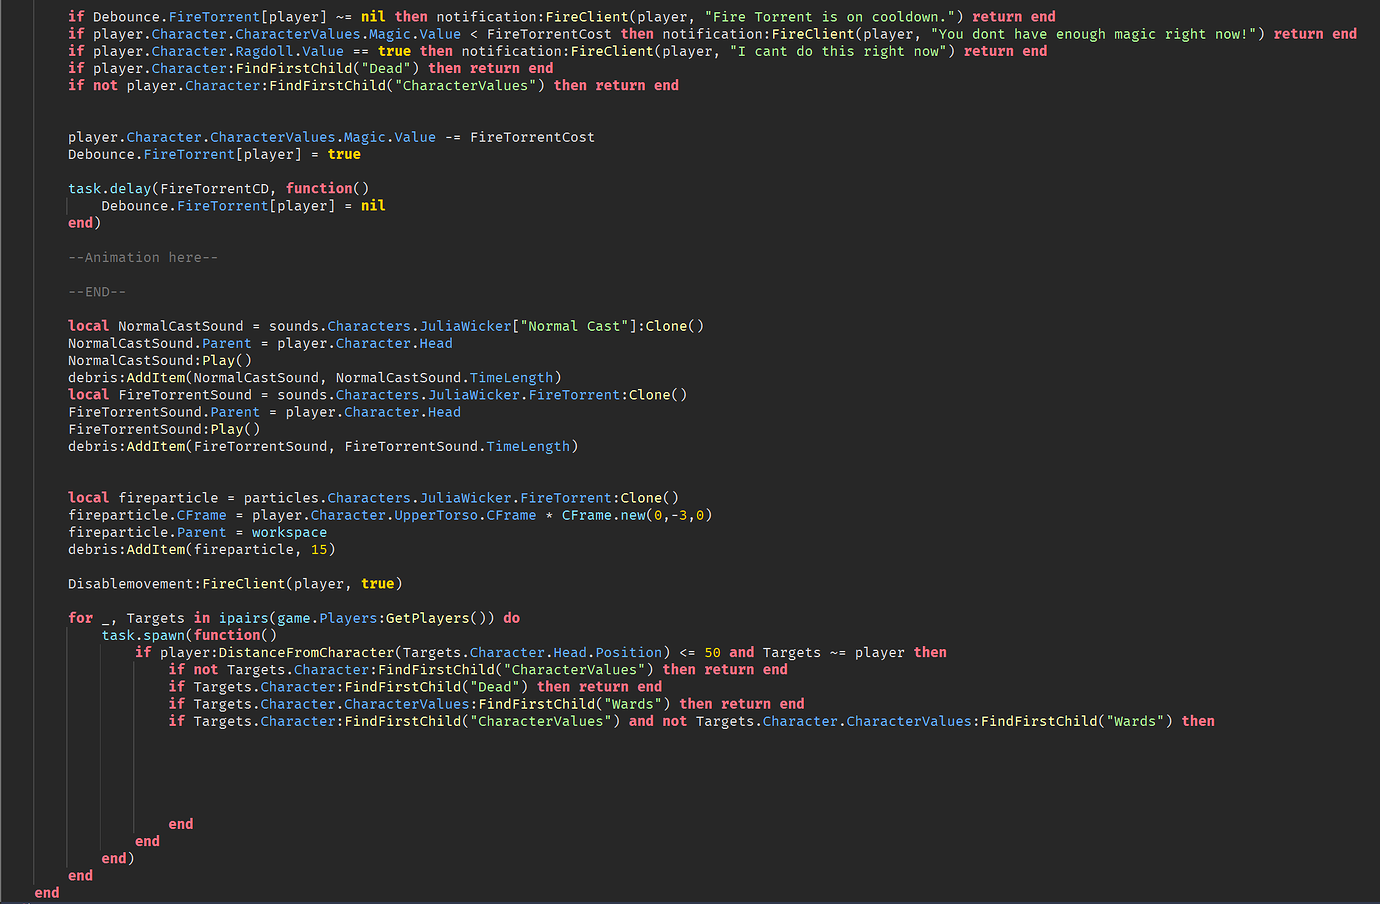This screenshot has width=1380, height=904.
Task: Click the Ragdoll.Value comparison statement
Action: point(250,50)
